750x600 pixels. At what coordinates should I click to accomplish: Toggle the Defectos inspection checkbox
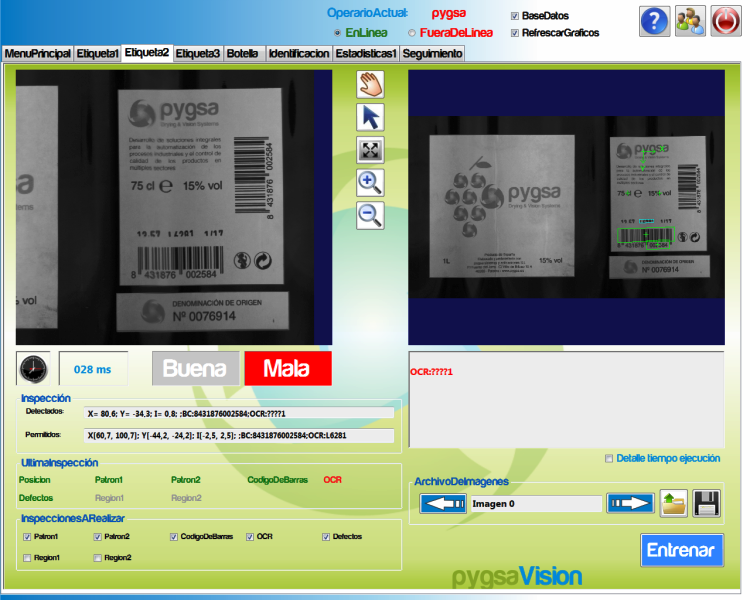[326, 537]
